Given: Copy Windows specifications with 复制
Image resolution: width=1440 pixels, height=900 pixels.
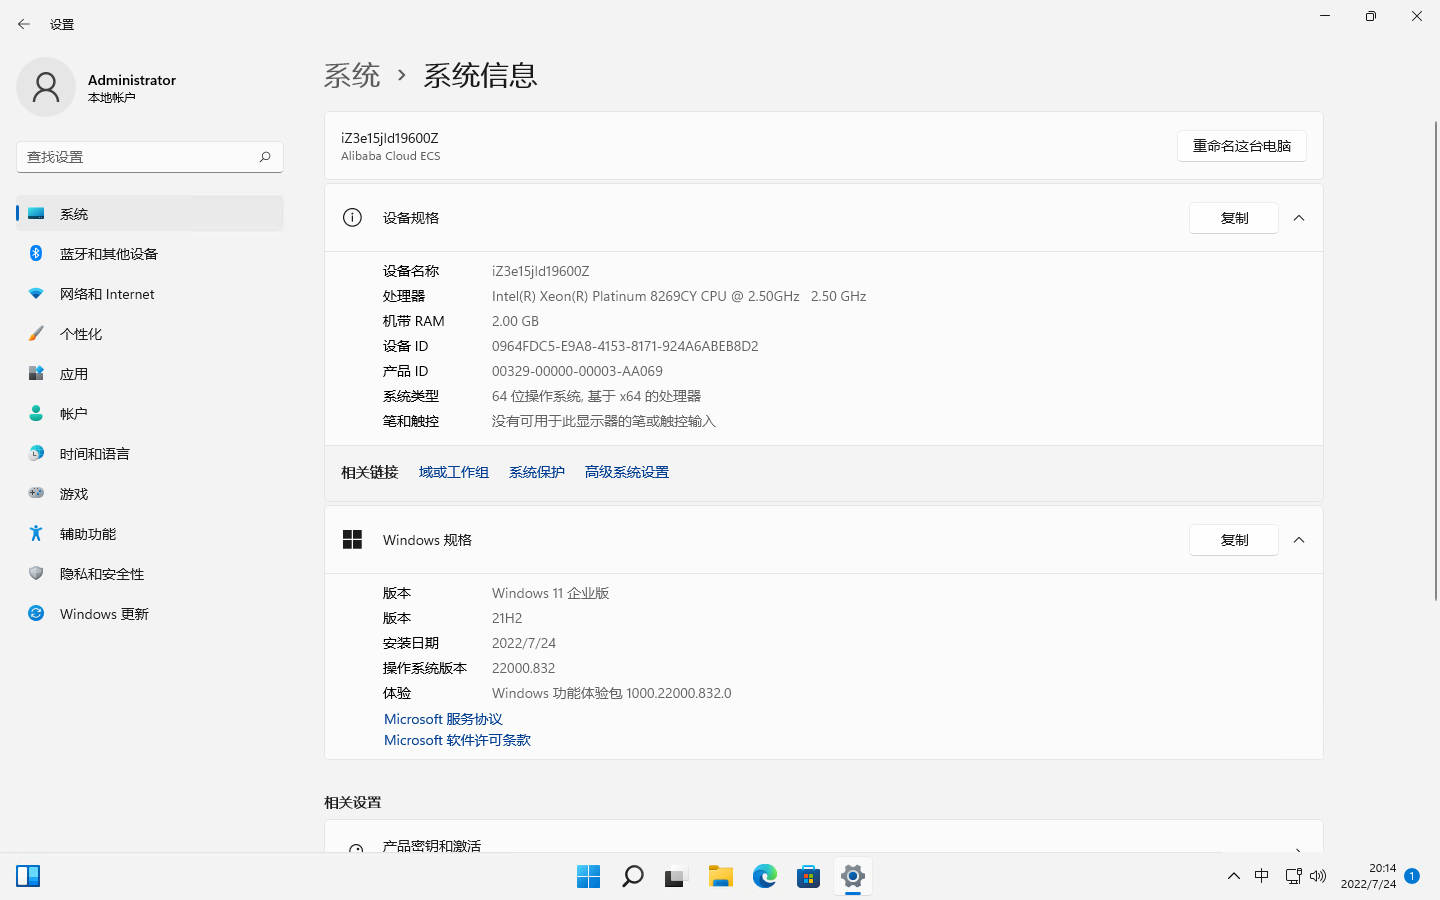Looking at the screenshot, I should (x=1234, y=540).
